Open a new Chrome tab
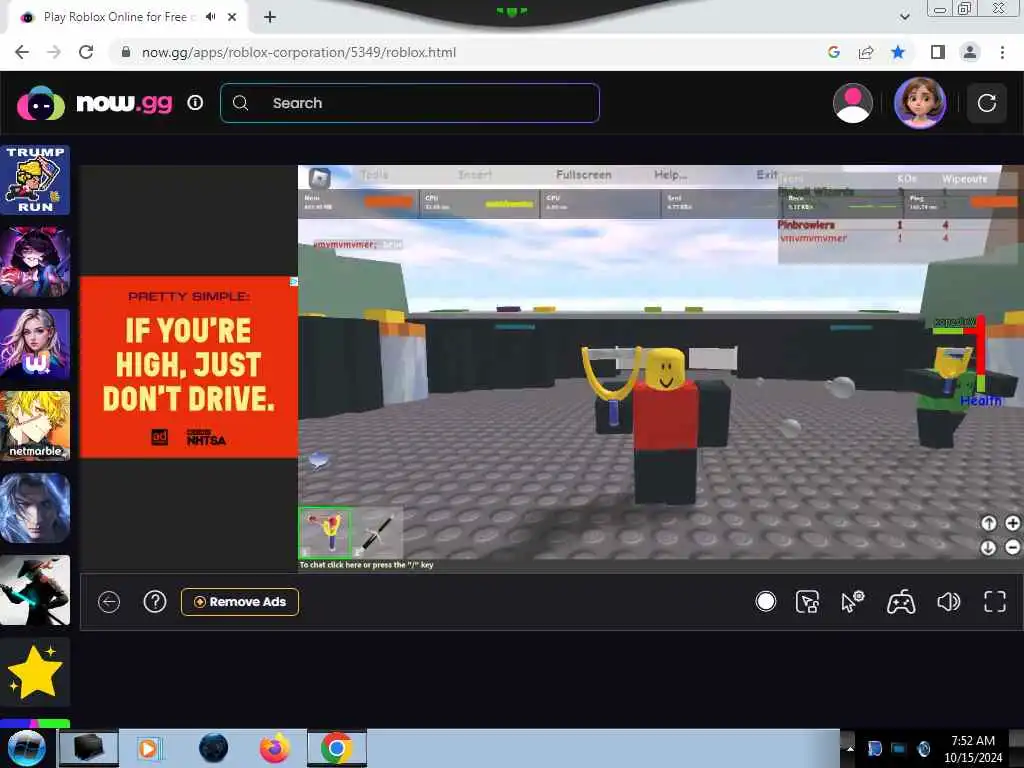 pos(270,17)
